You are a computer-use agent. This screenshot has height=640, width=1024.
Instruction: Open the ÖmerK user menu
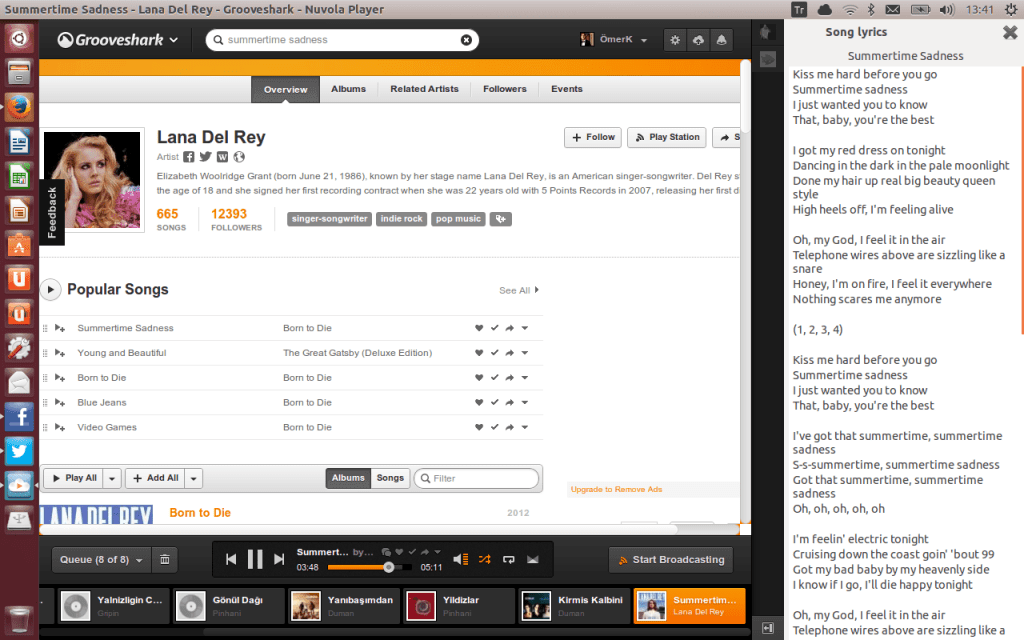click(614, 39)
